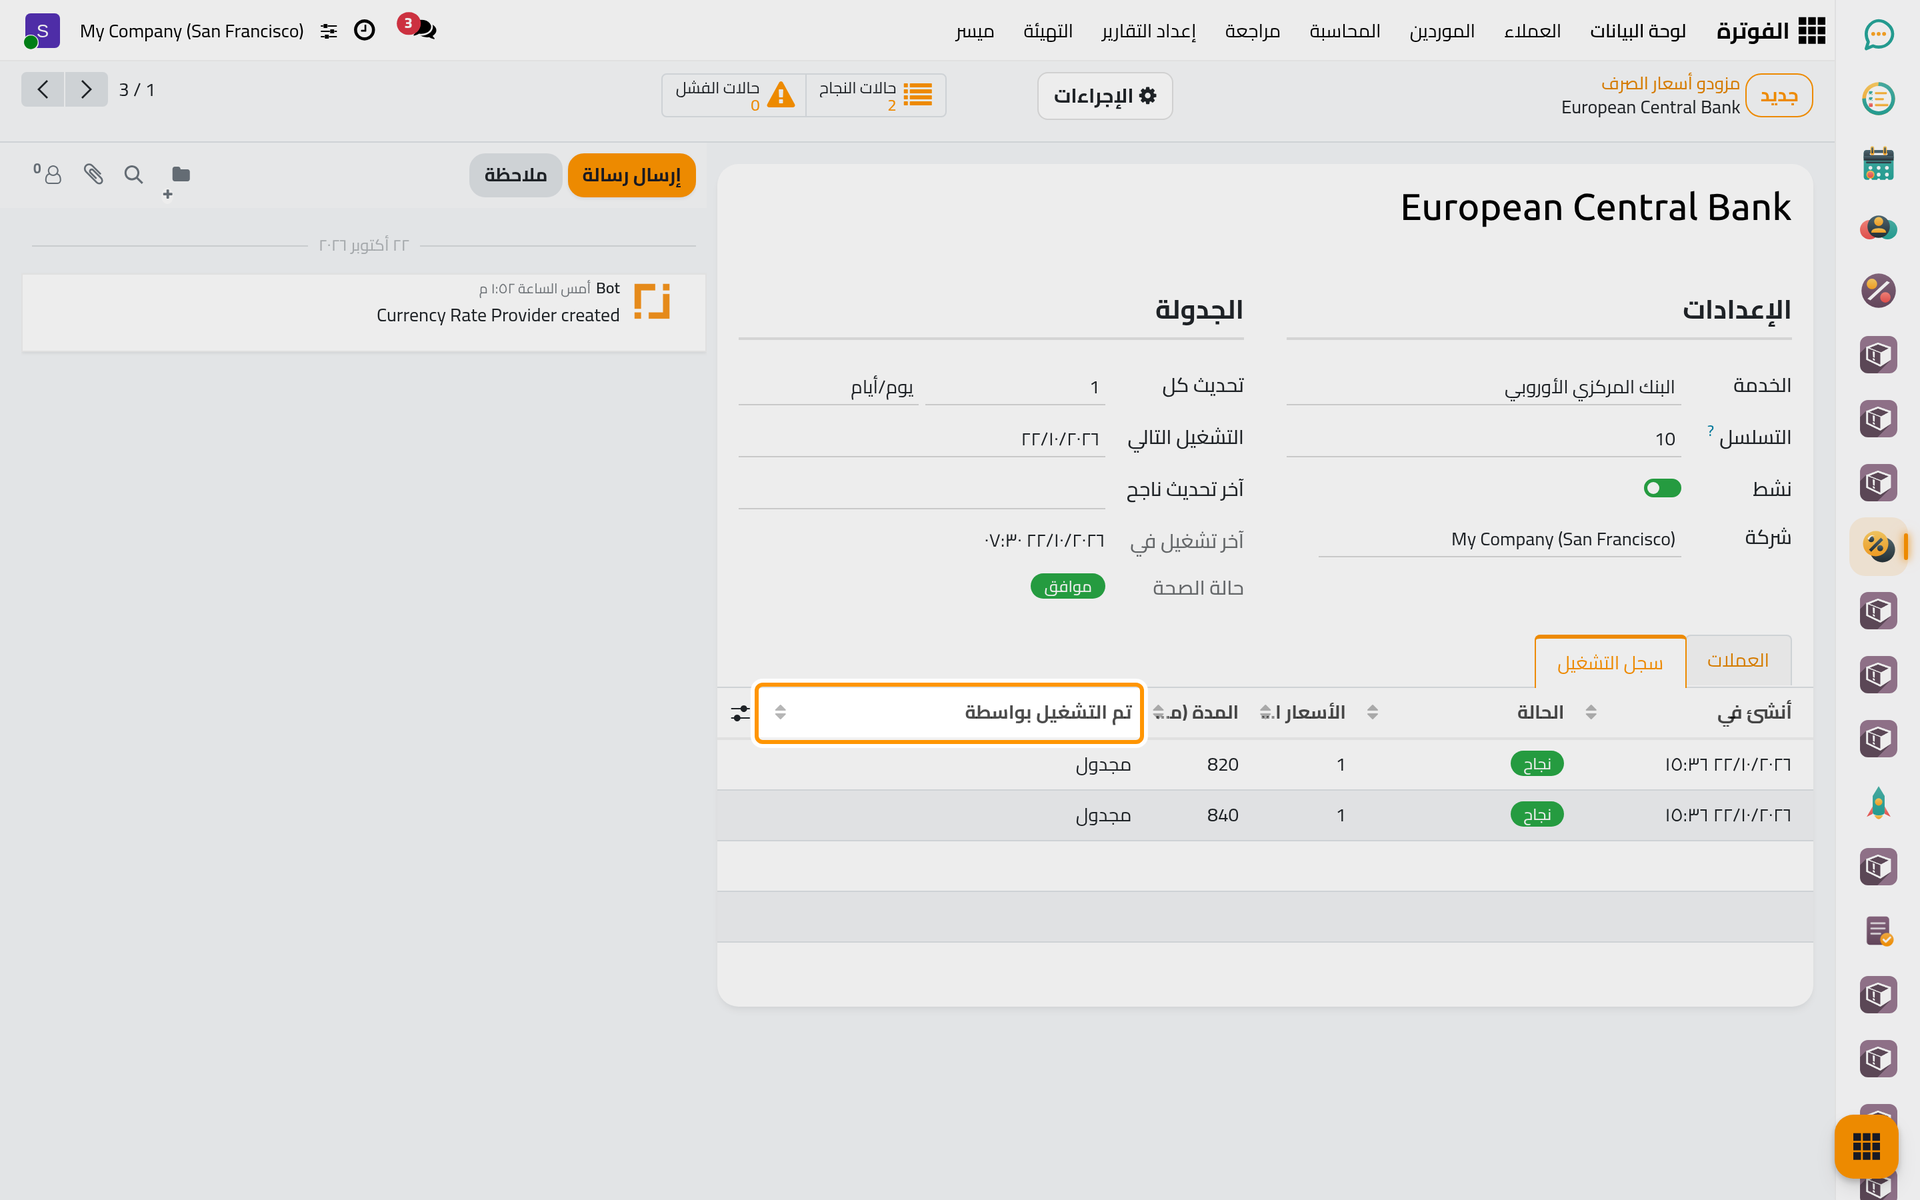The width and height of the screenshot is (1920, 1200).
Task: Open the main apps menu grid icon
Action: pos(1811,31)
